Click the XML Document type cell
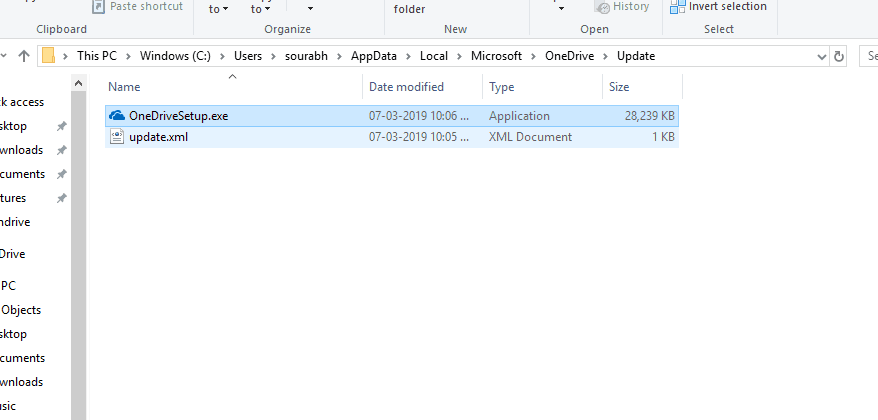Image resolution: width=878 pixels, height=420 pixels. [530, 137]
